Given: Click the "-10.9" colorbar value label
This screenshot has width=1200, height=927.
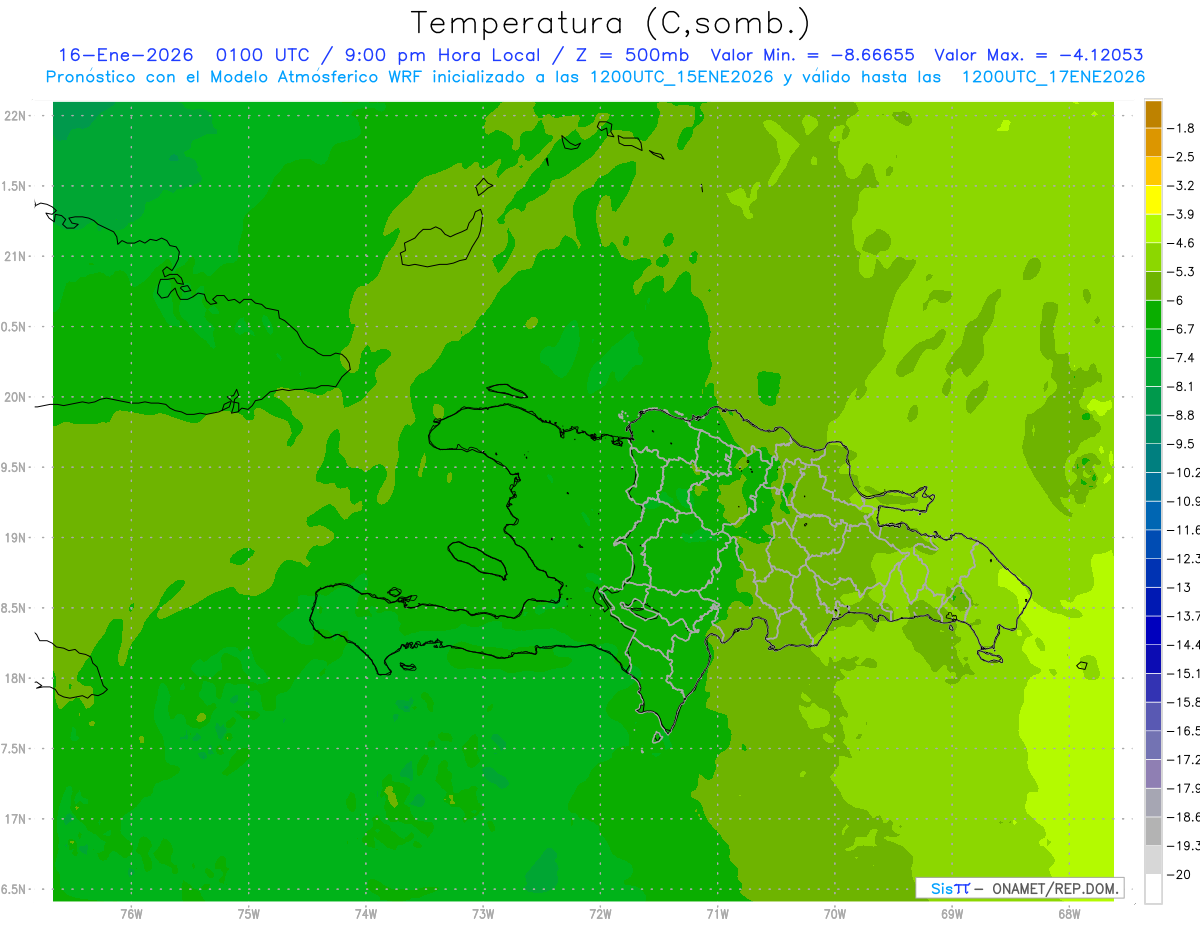Looking at the screenshot, I should point(1184,501).
